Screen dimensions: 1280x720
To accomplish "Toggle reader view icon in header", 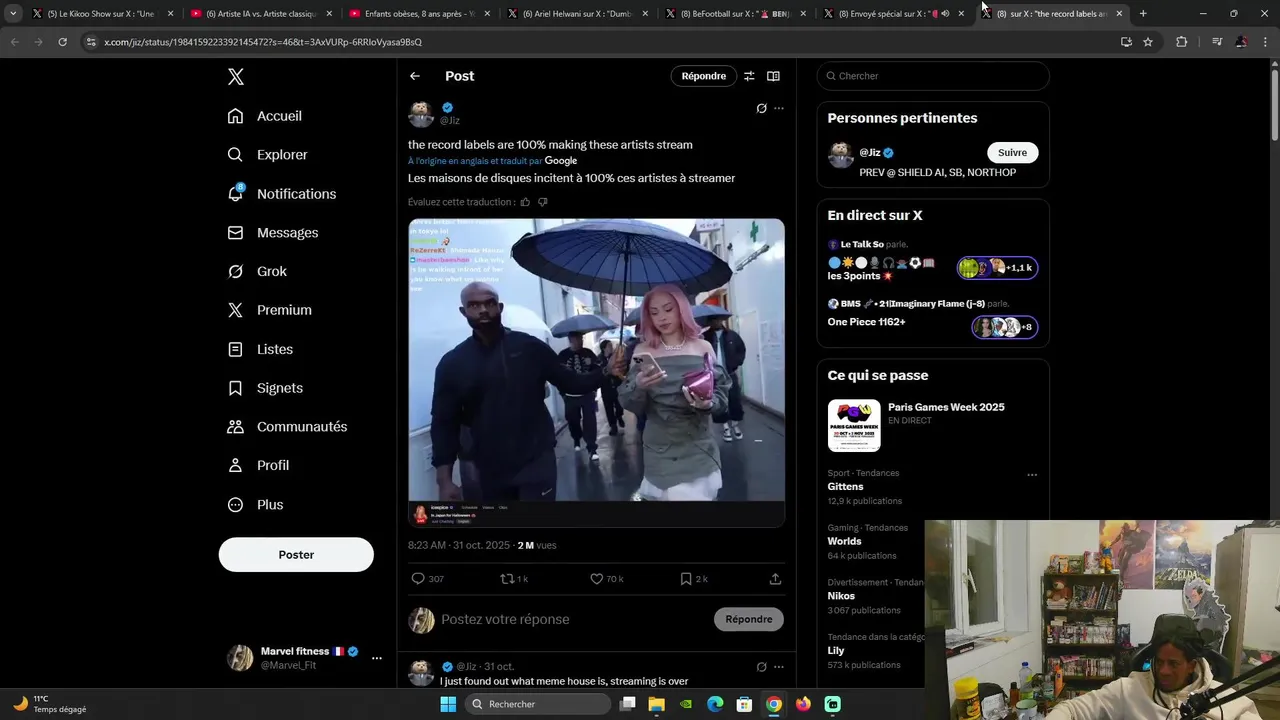I will click(773, 76).
